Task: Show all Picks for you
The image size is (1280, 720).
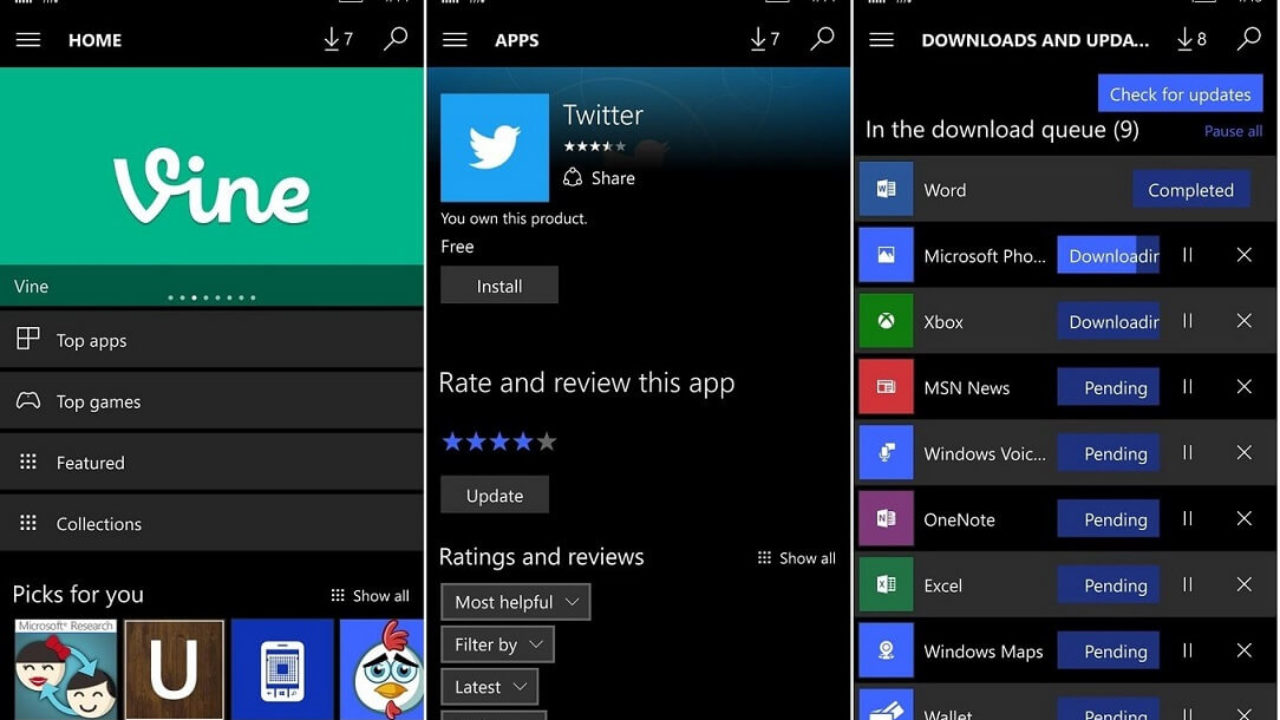Action: [370, 596]
